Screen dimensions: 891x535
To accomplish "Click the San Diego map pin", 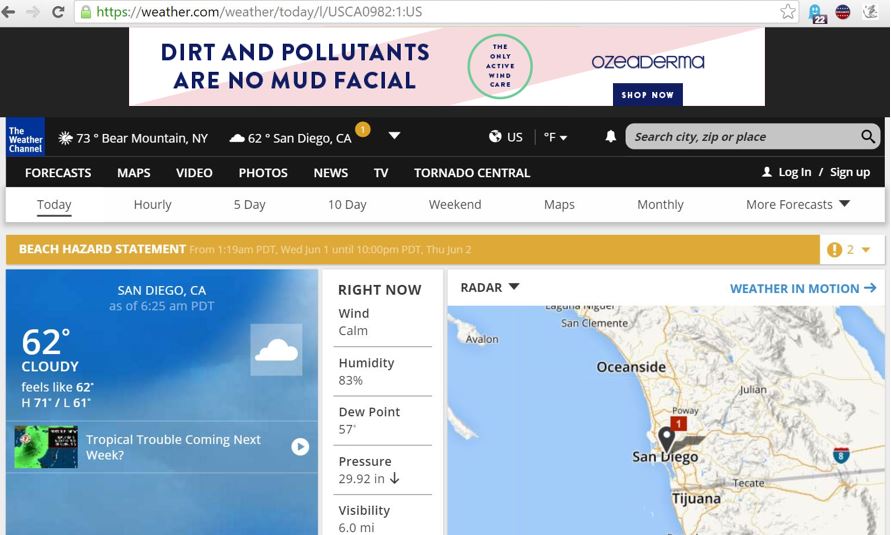I will 666,440.
